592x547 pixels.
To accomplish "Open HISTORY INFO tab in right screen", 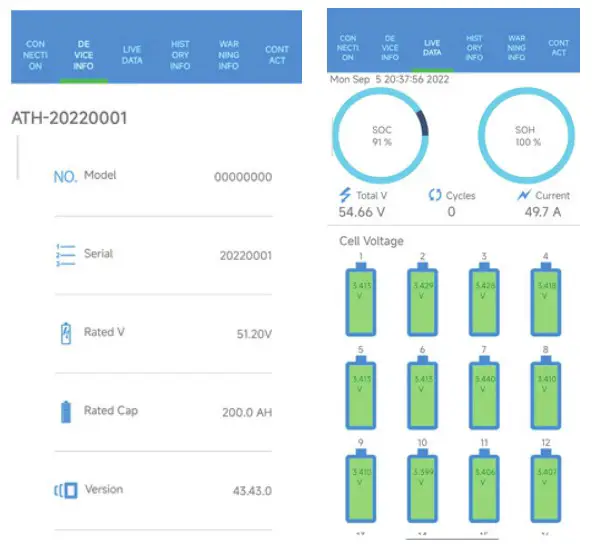I will (474, 48).
